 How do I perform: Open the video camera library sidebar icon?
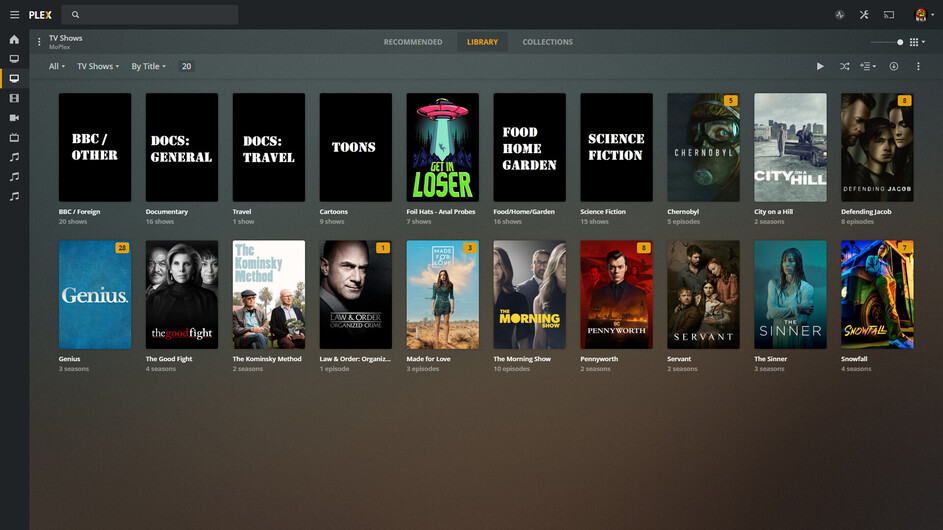14,118
